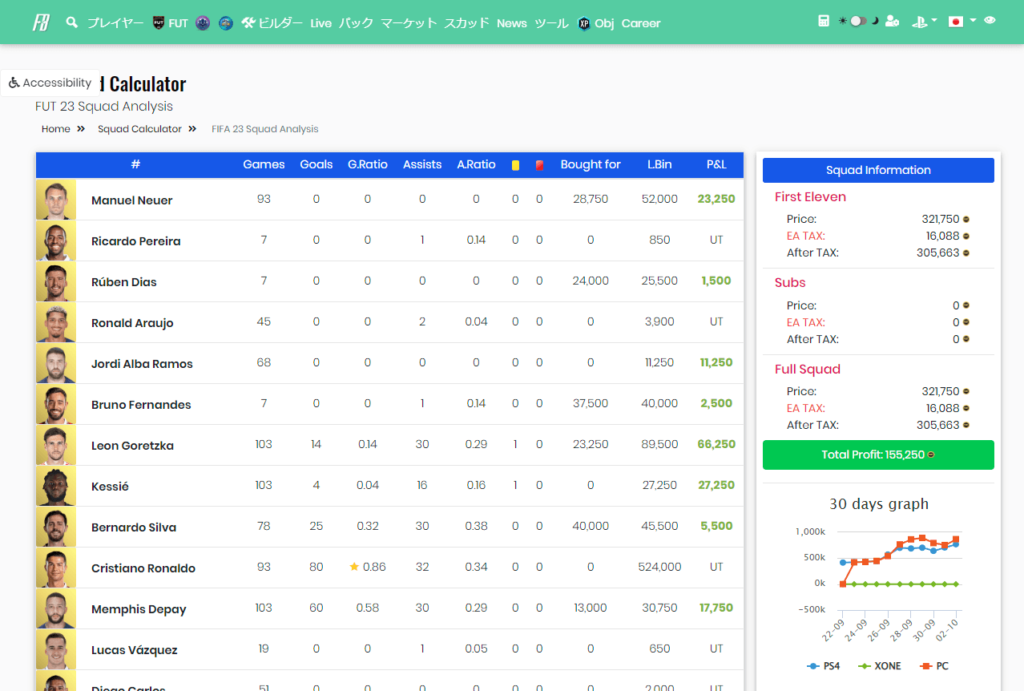Select the second round blue badge icon

pyautogui.click(x=226, y=23)
